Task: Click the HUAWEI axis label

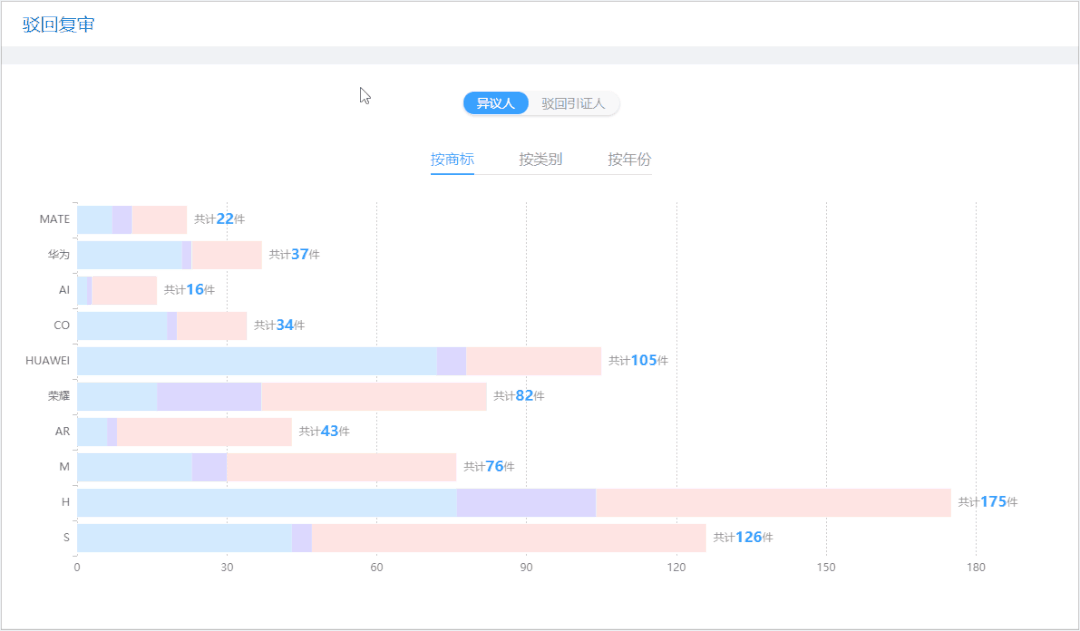Action: coord(48,360)
